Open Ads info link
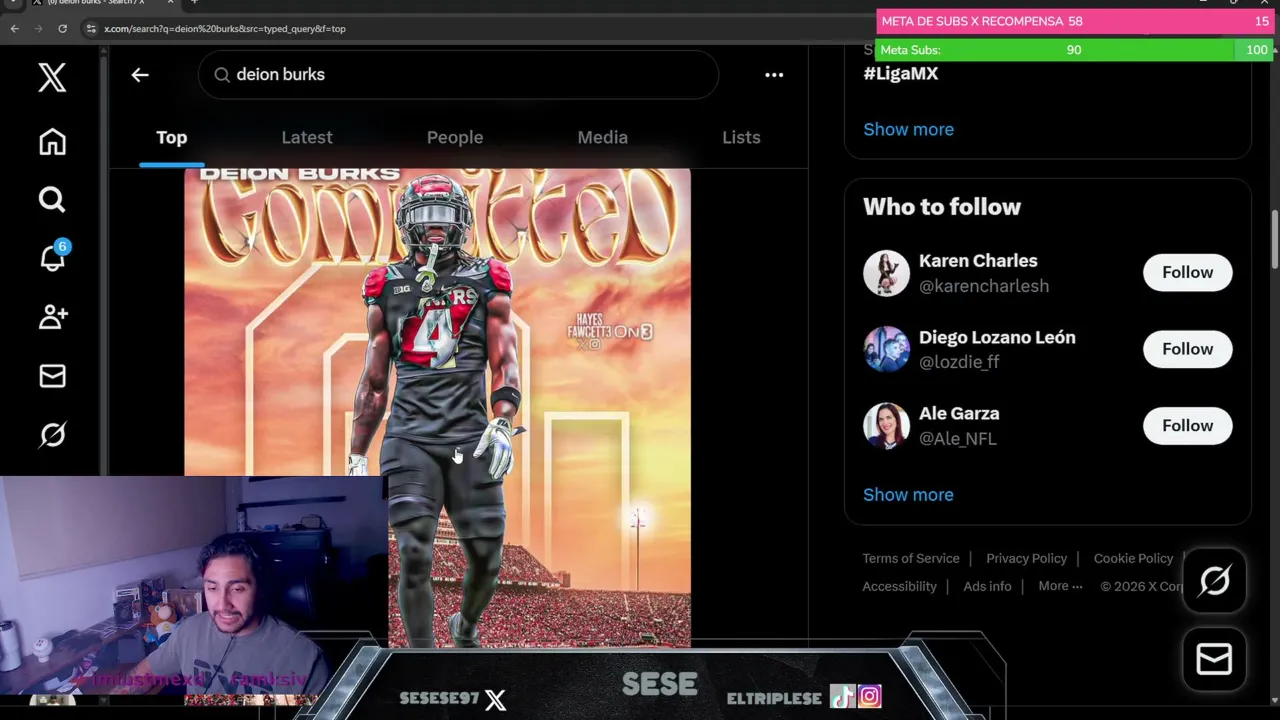The image size is (1280, 720). coord(987,586)
